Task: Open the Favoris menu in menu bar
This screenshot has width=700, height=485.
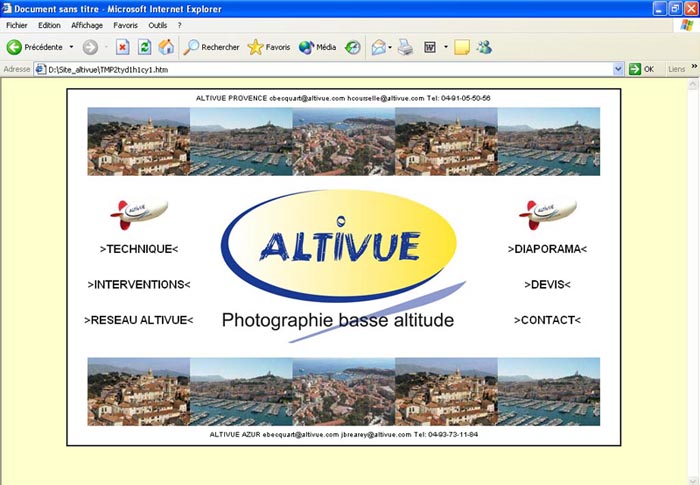Action: tap(125, 25)
